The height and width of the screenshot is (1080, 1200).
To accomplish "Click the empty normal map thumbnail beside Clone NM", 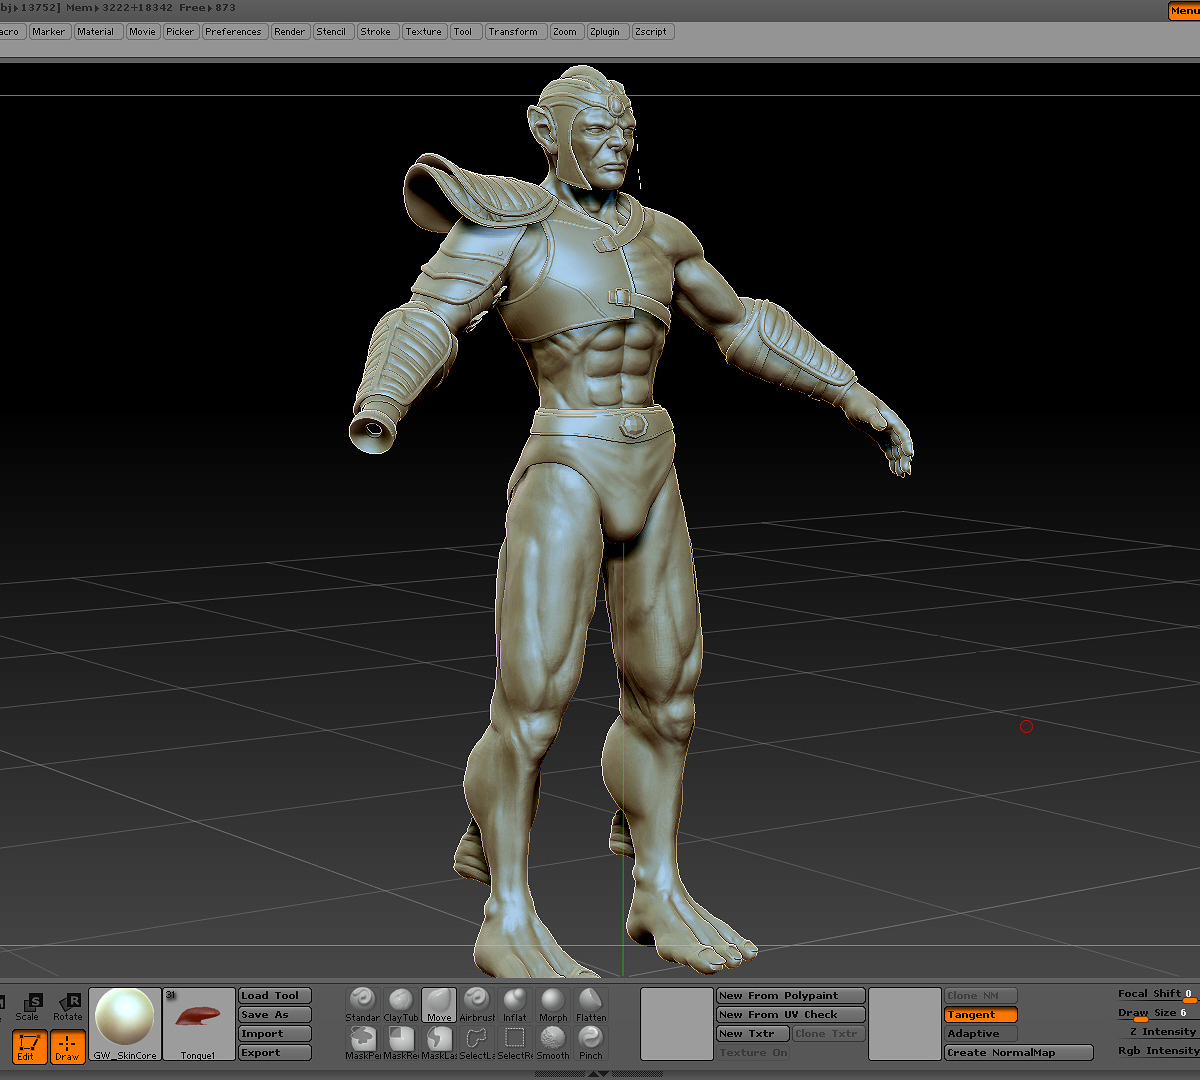I will 904,1024.
